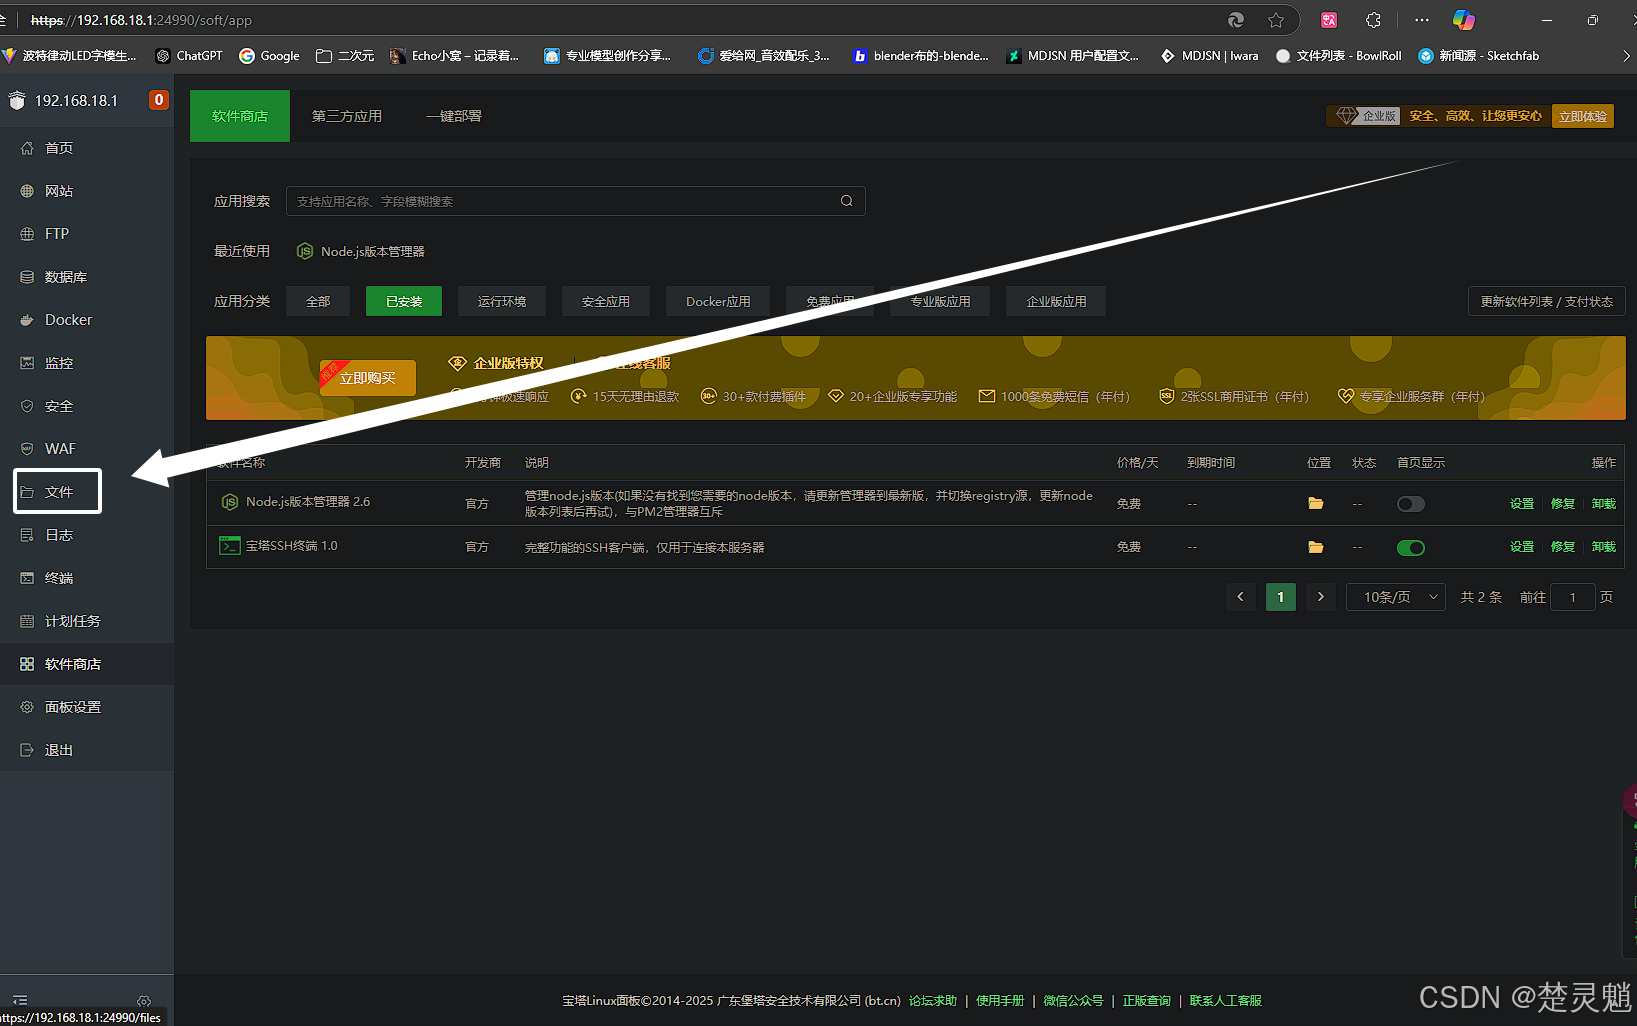Select page 1 in pagination
This screenshot has width=1637, height=1026.
[x=1280, y=597]
